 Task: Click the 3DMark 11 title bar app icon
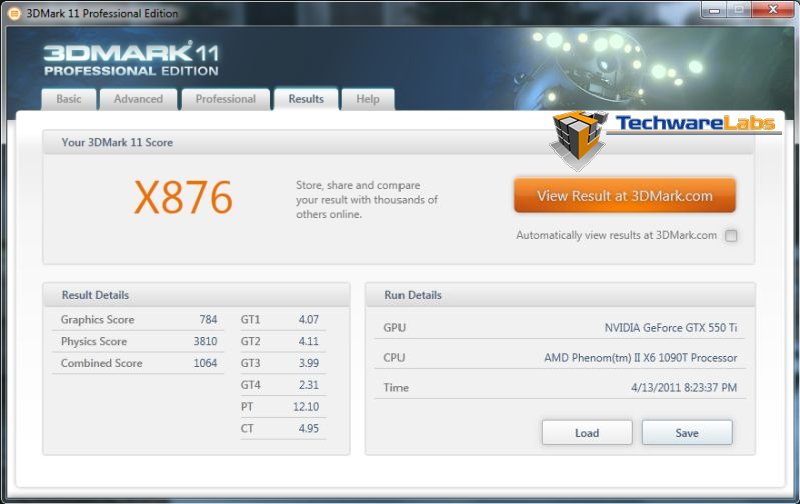(x=14, y=13)
